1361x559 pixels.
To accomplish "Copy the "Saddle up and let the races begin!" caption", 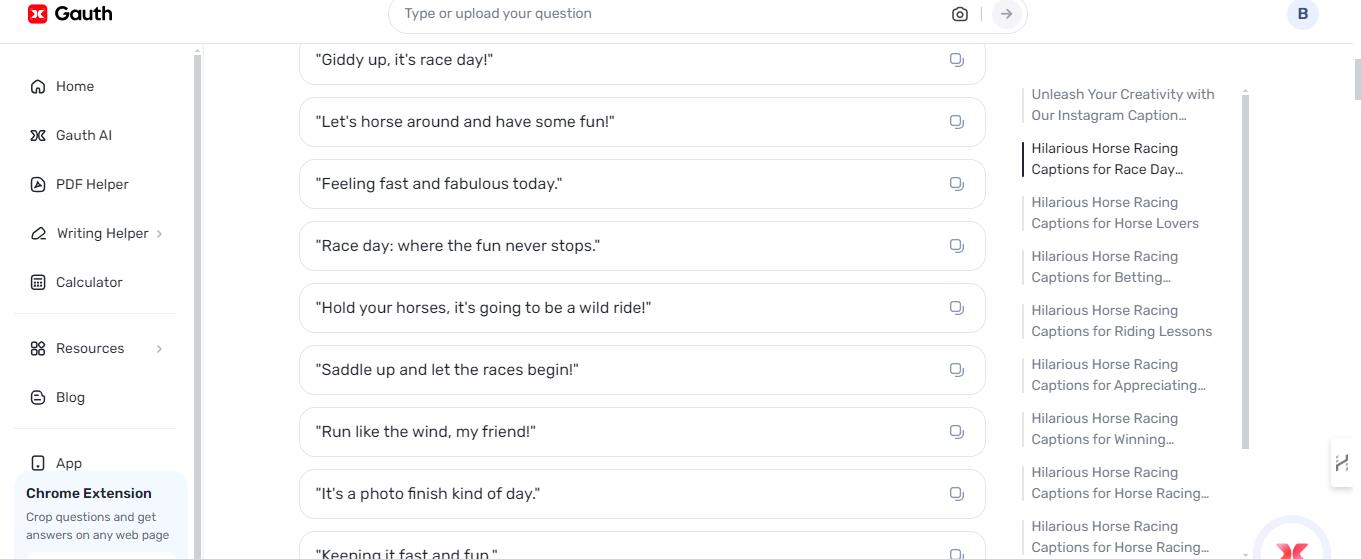I will (x=957, y=370).
